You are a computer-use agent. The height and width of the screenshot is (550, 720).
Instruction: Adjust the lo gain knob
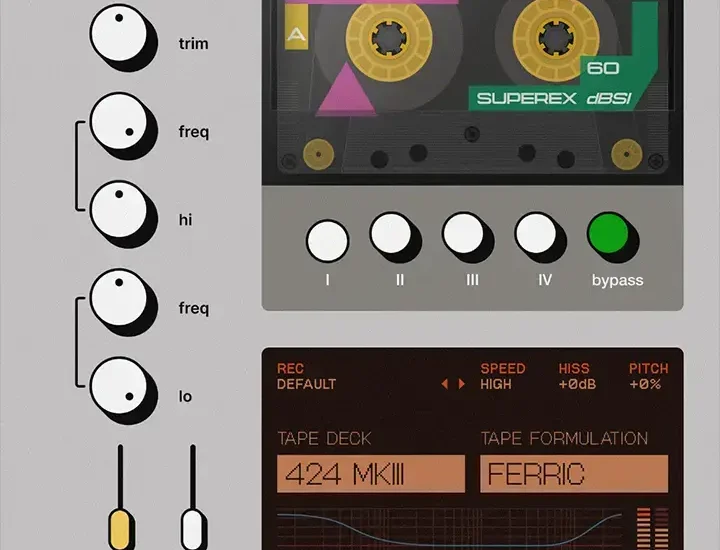point(119,386)
